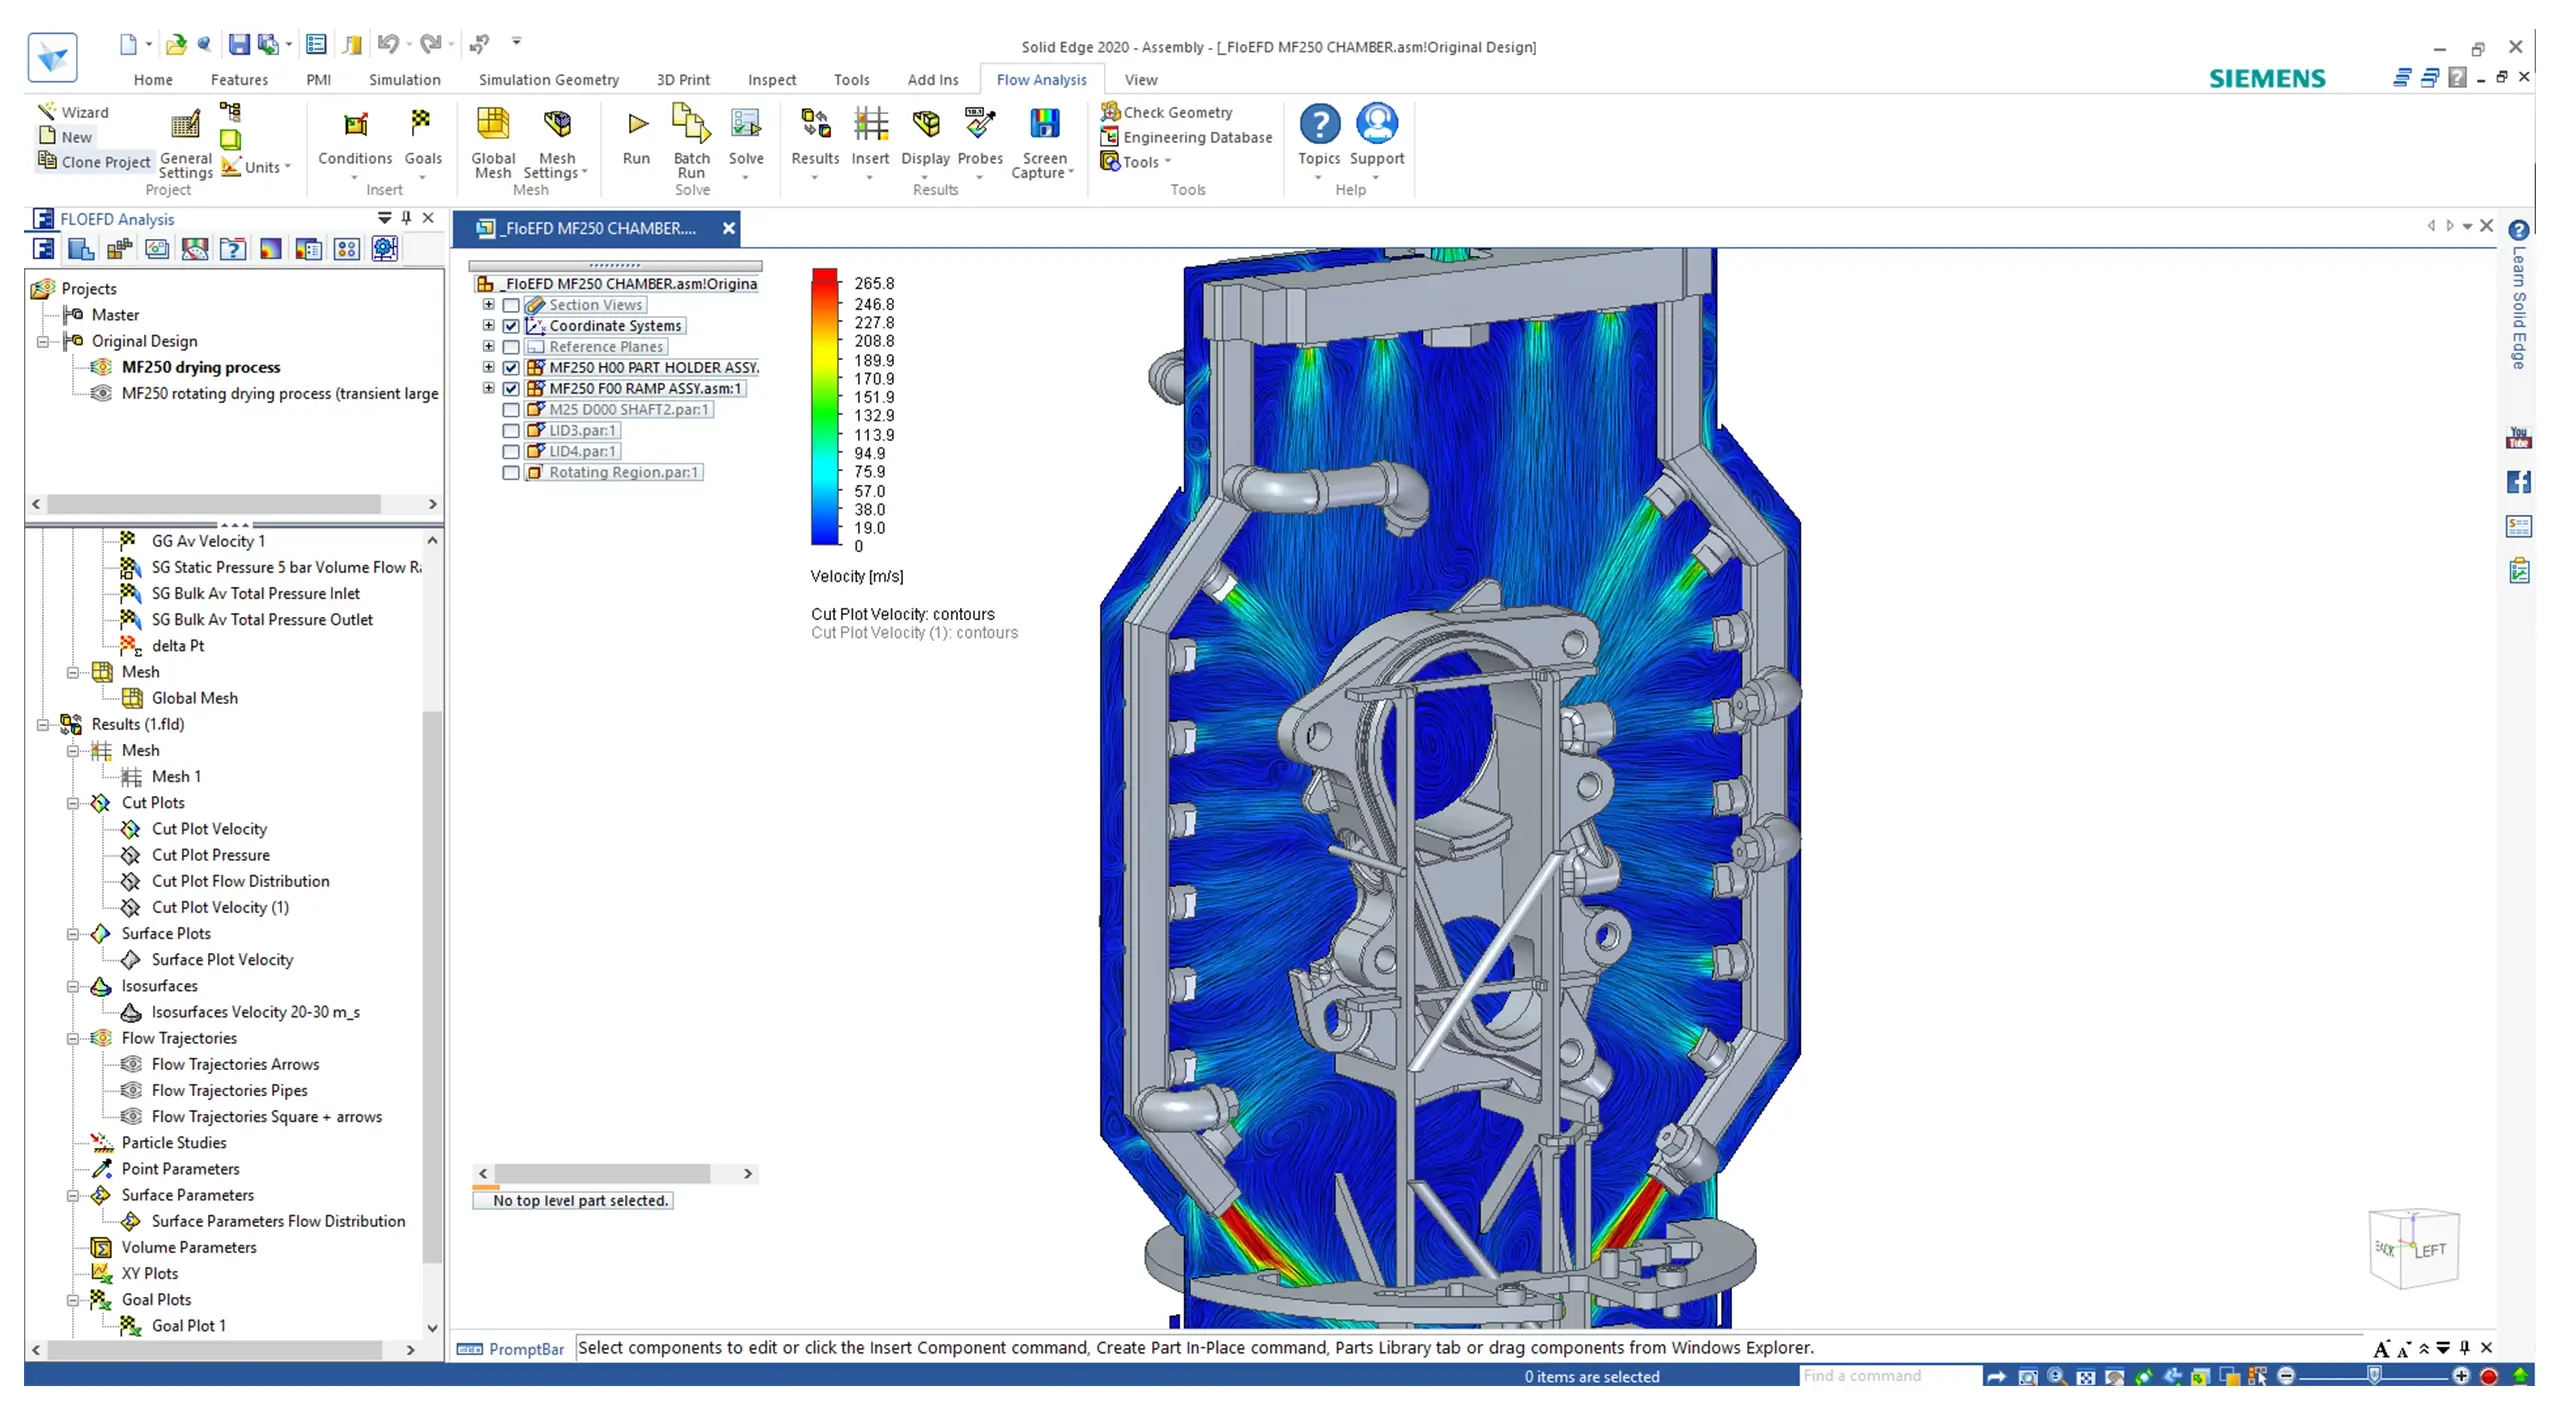Open the Simulation Geometry tab
2560x1415 pixels.
click(x=548, y=80)
